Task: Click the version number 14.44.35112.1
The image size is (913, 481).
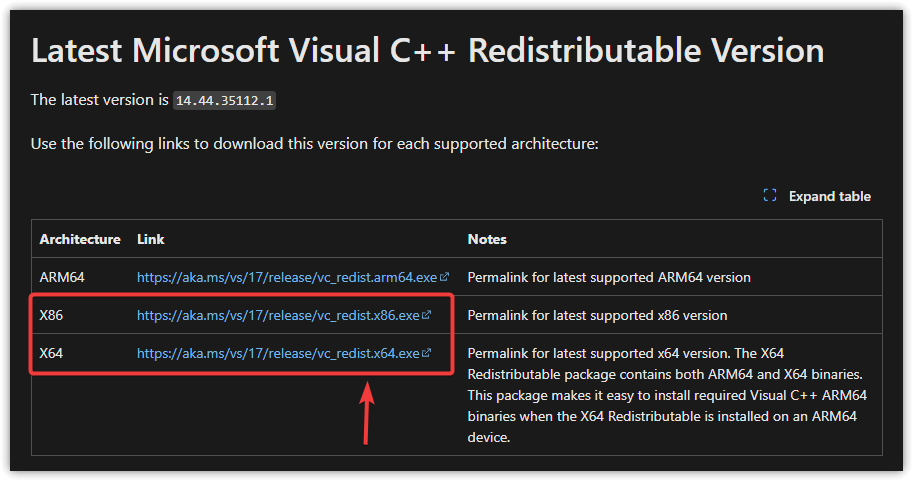Action: click(224, 101)
